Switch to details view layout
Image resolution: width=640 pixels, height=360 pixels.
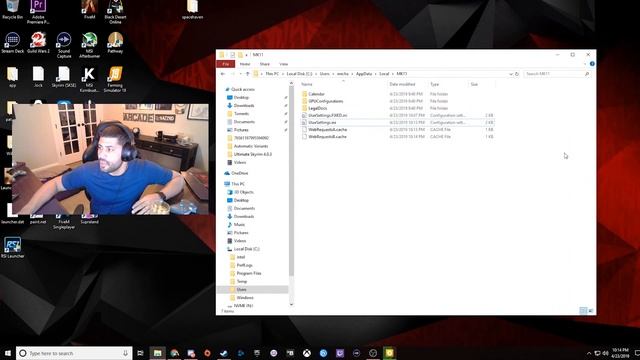[x=583, y=311]
